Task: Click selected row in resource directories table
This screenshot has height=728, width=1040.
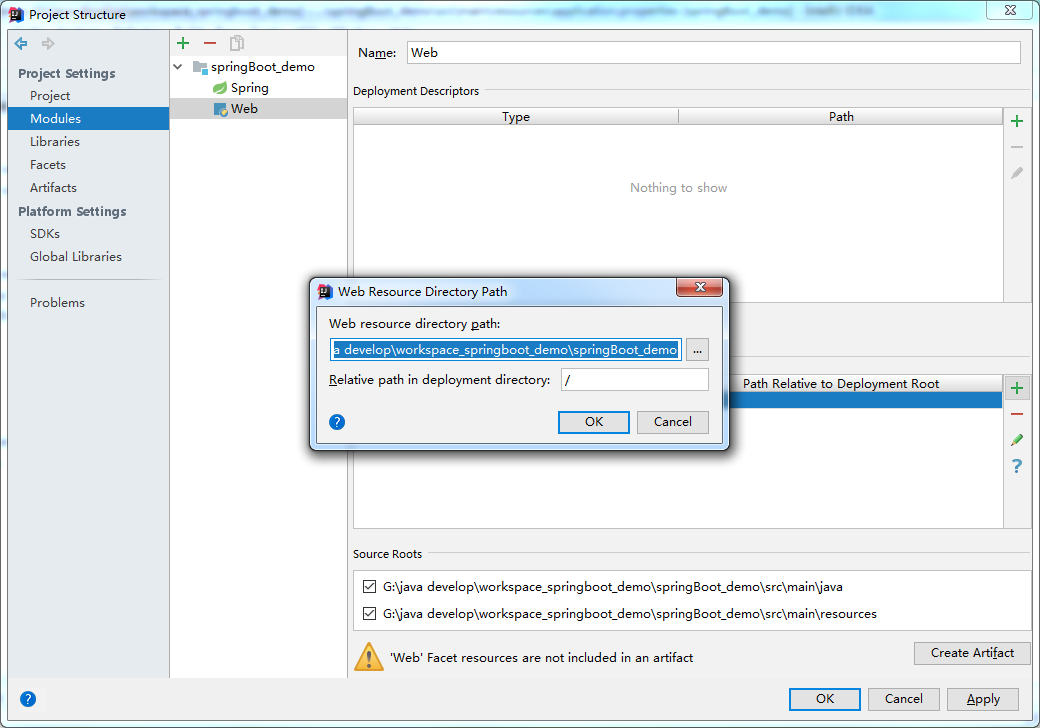Action: (865, 400)
